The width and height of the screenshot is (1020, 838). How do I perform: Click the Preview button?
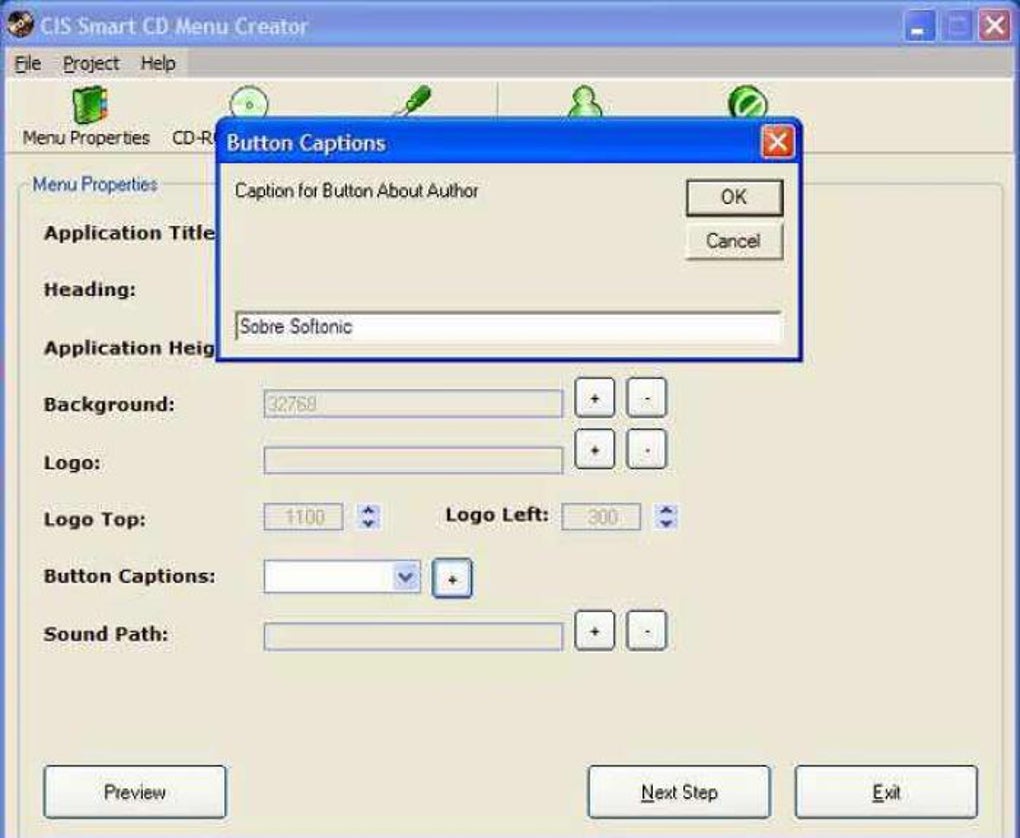pyautogui.click(x=134, y=790)
